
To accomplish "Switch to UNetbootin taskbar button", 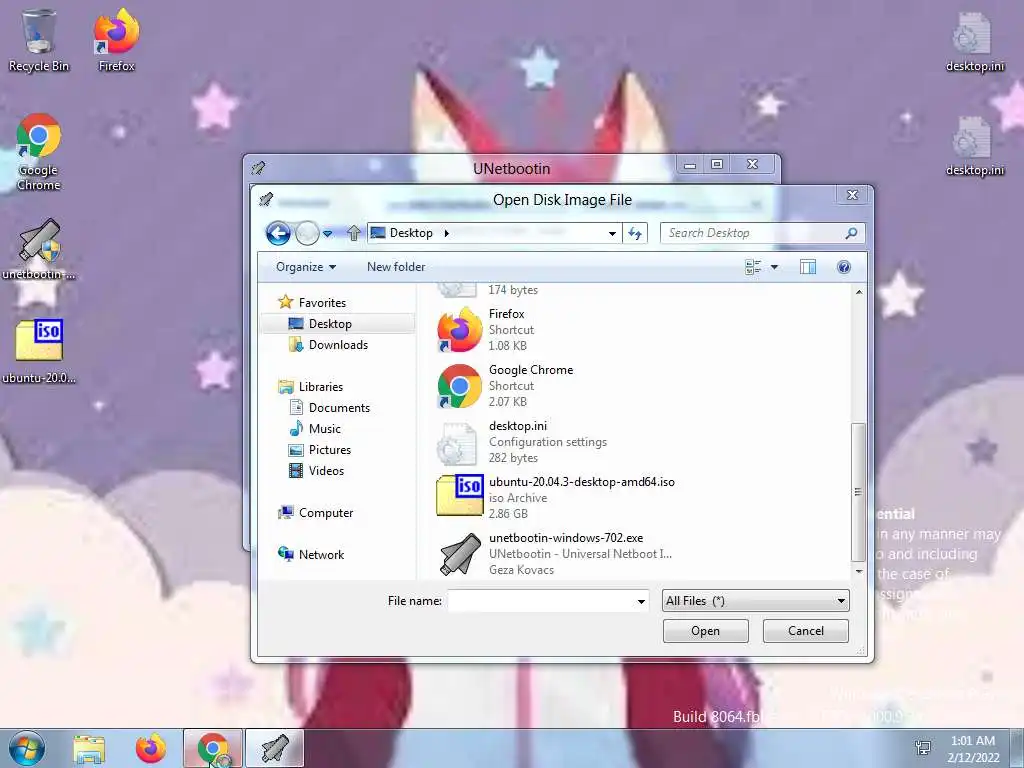I will pos(275,748).
